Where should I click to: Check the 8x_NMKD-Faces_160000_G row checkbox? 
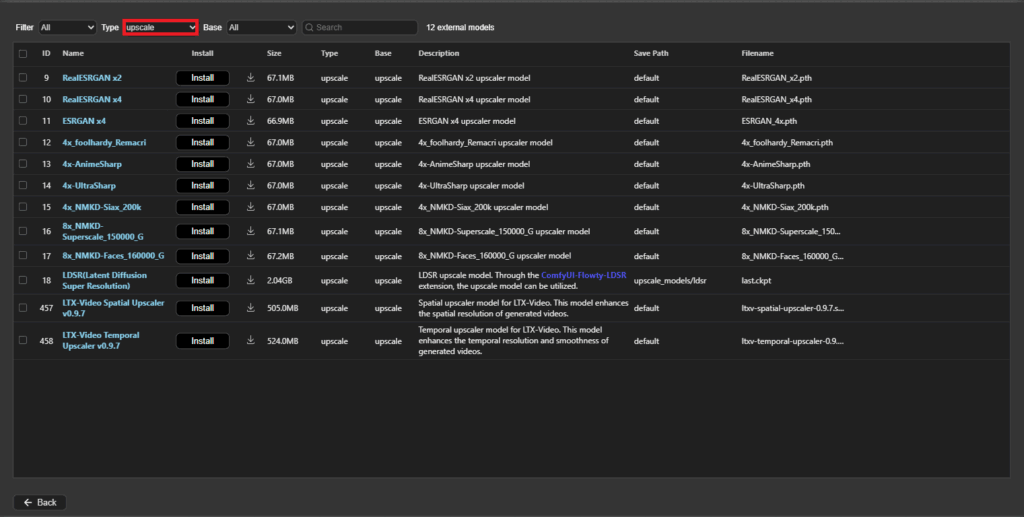23,256
